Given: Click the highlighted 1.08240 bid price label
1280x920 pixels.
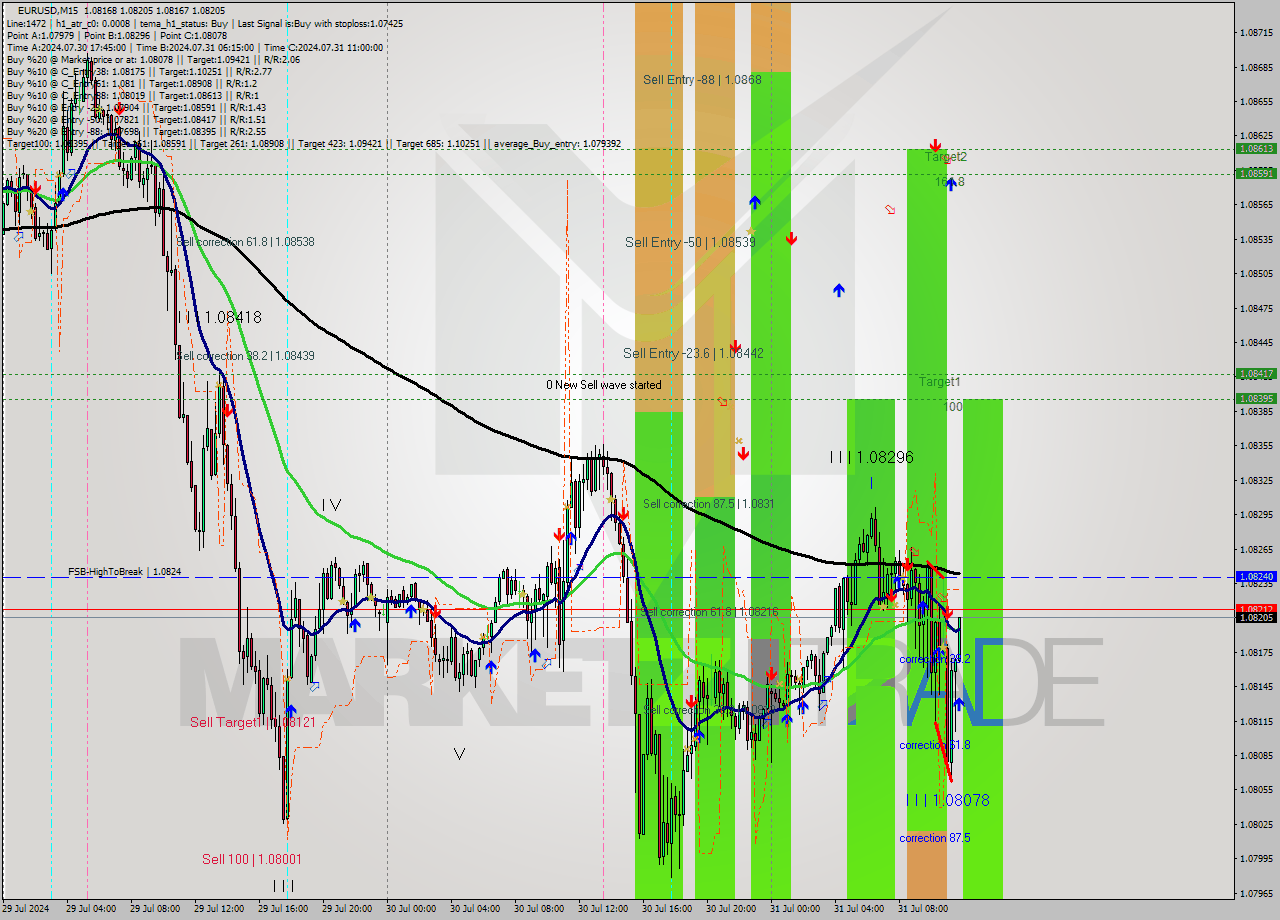Looking at the screenshot, I should pos(1254,577).
